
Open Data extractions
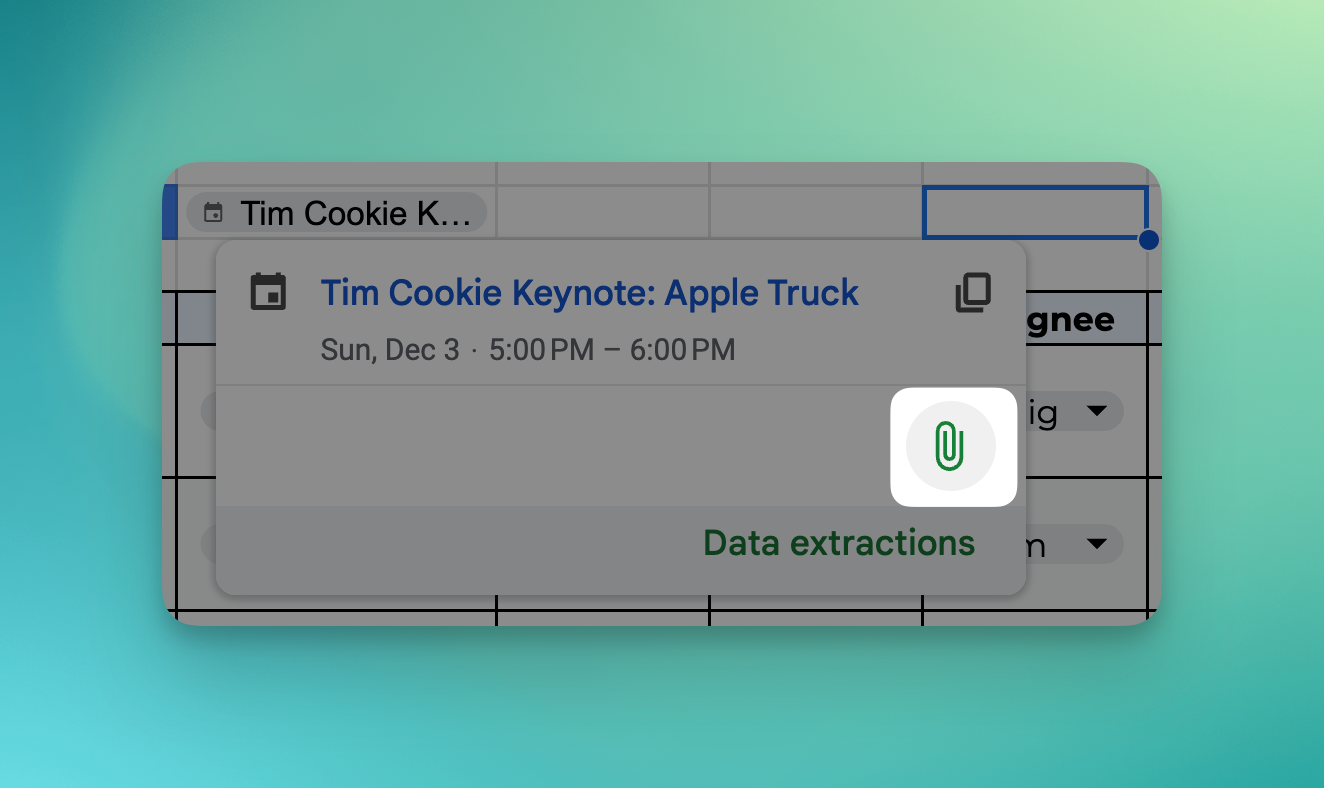[x=838, y=542]
